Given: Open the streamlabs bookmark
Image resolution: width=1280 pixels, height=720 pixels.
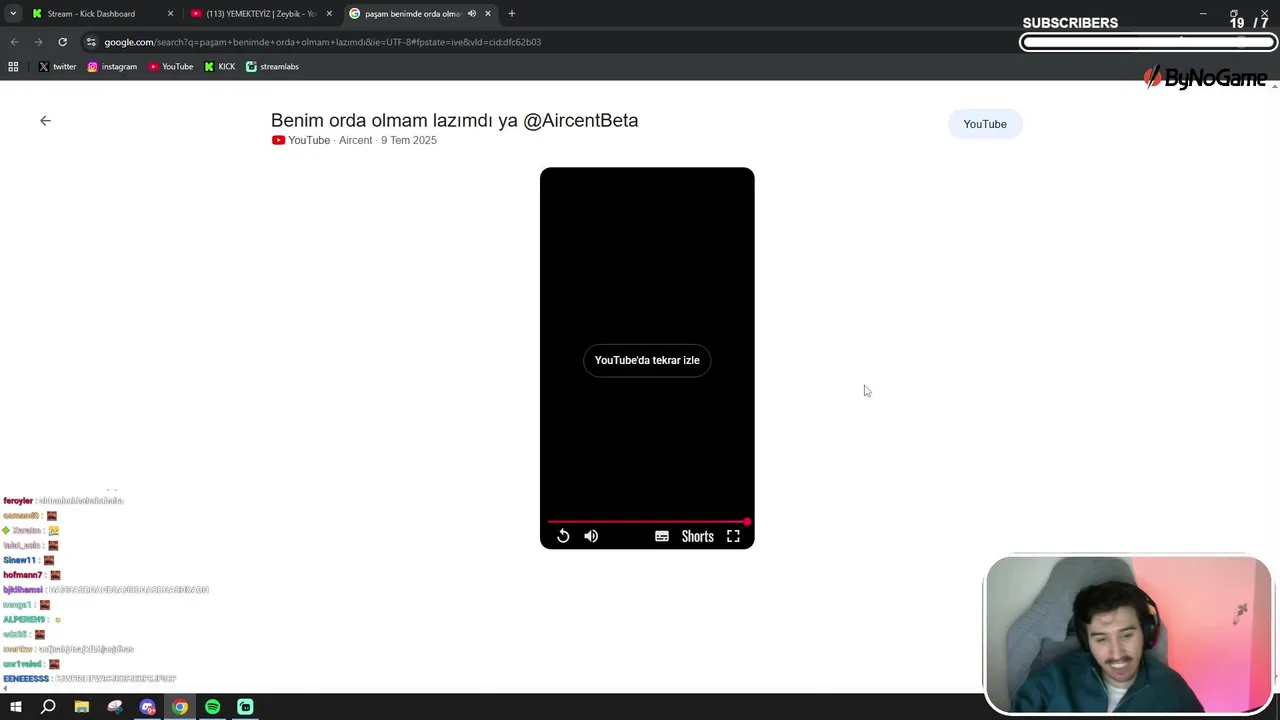Looking at the screenshot, I should pyautogui.click(x=272, y=67).
